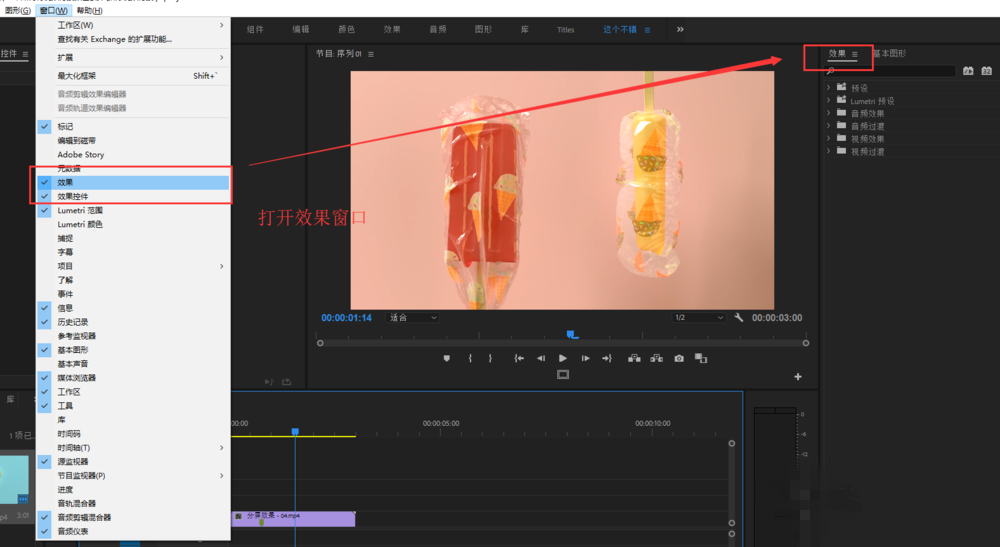Click the Mark In brace icon
This screenshot has width=1000, height=547.
(470, 358)
